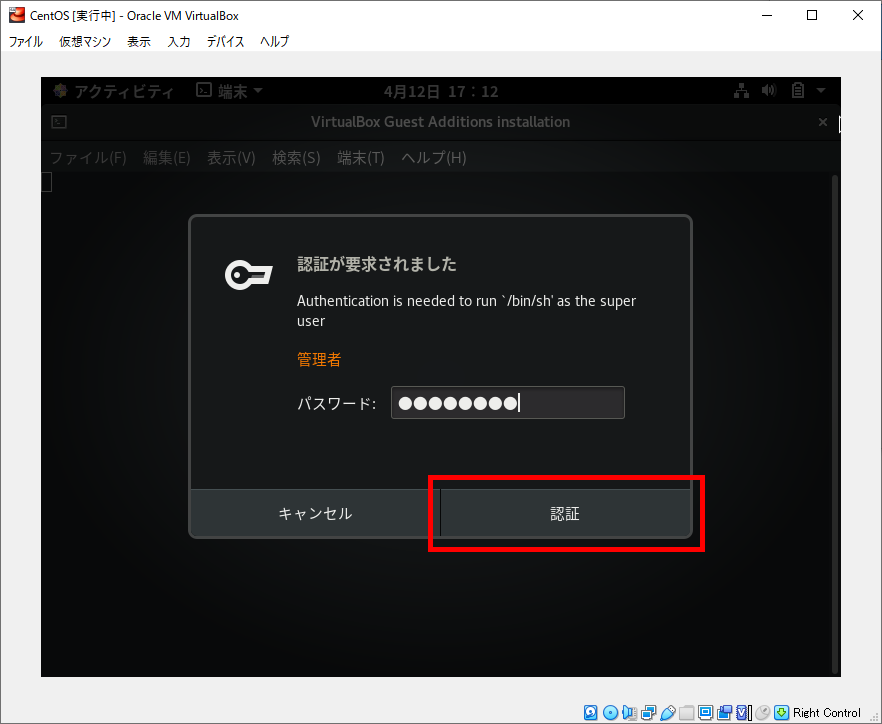Click the CPU virtualization status icon
Viewport: 882px width, 724px height.
pyautogui.click(x=744, y=713)
